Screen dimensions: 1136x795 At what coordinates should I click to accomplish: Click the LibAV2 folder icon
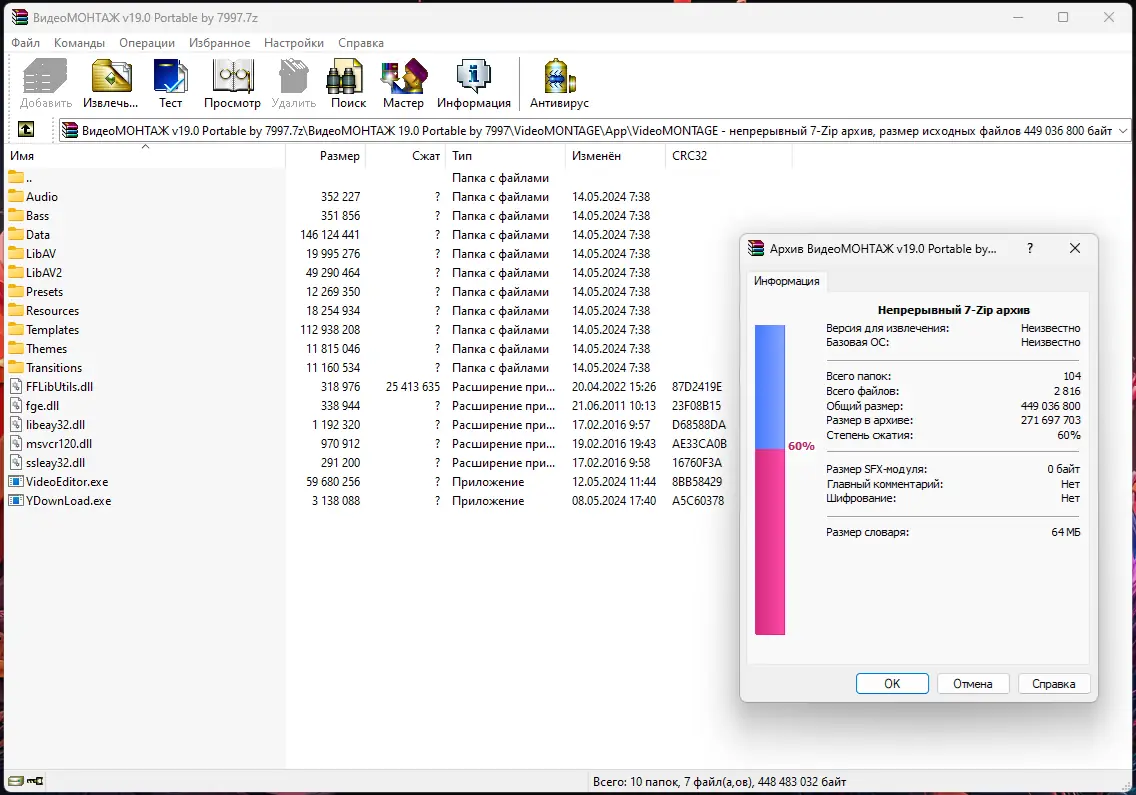pos(16,272)
